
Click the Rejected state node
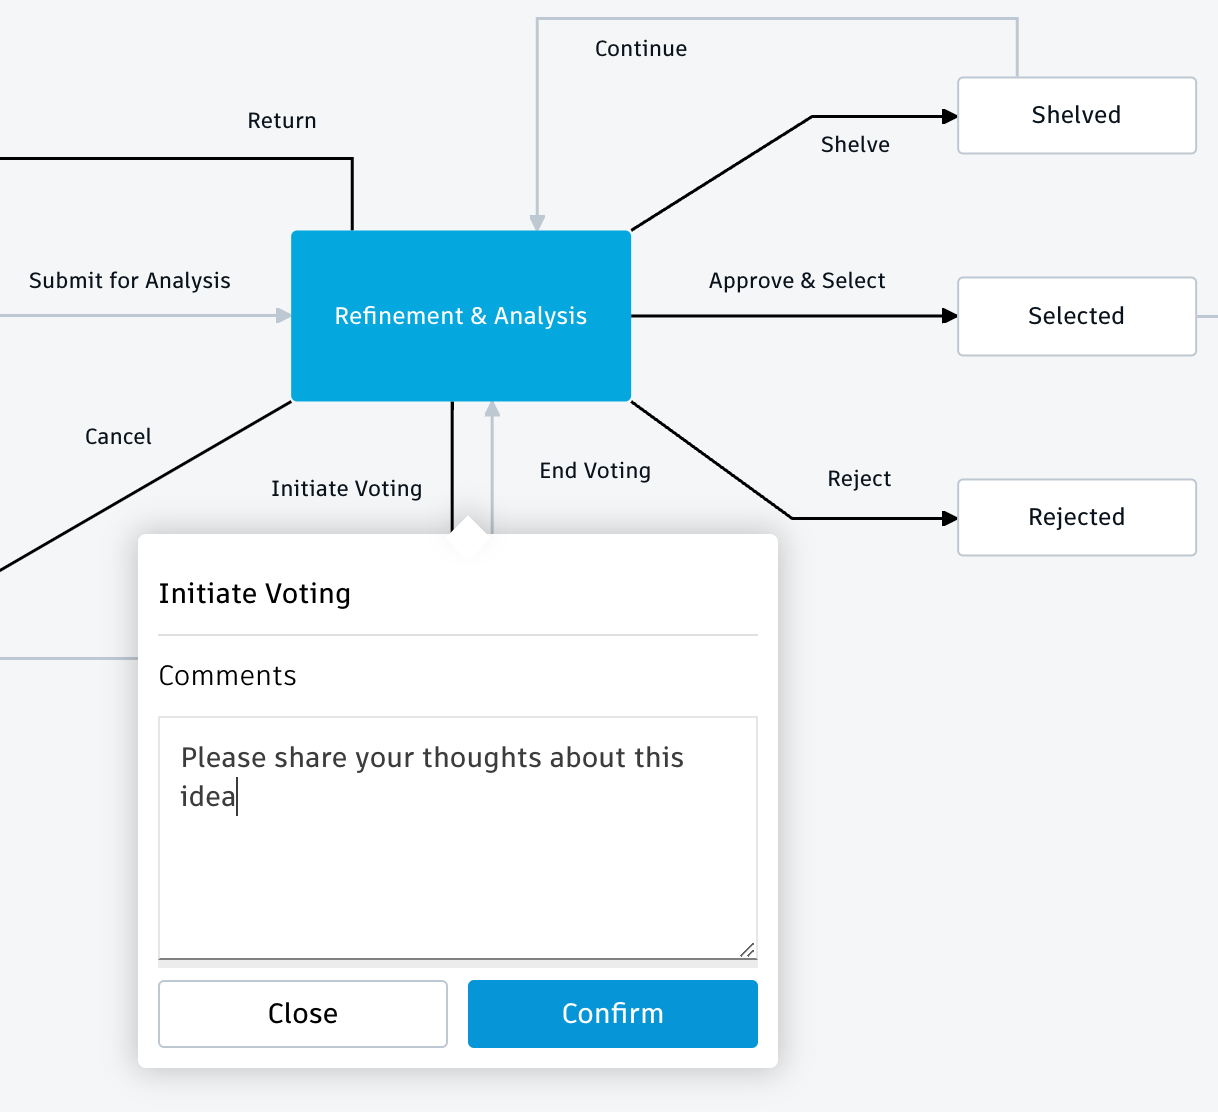tap(1076, 517)
